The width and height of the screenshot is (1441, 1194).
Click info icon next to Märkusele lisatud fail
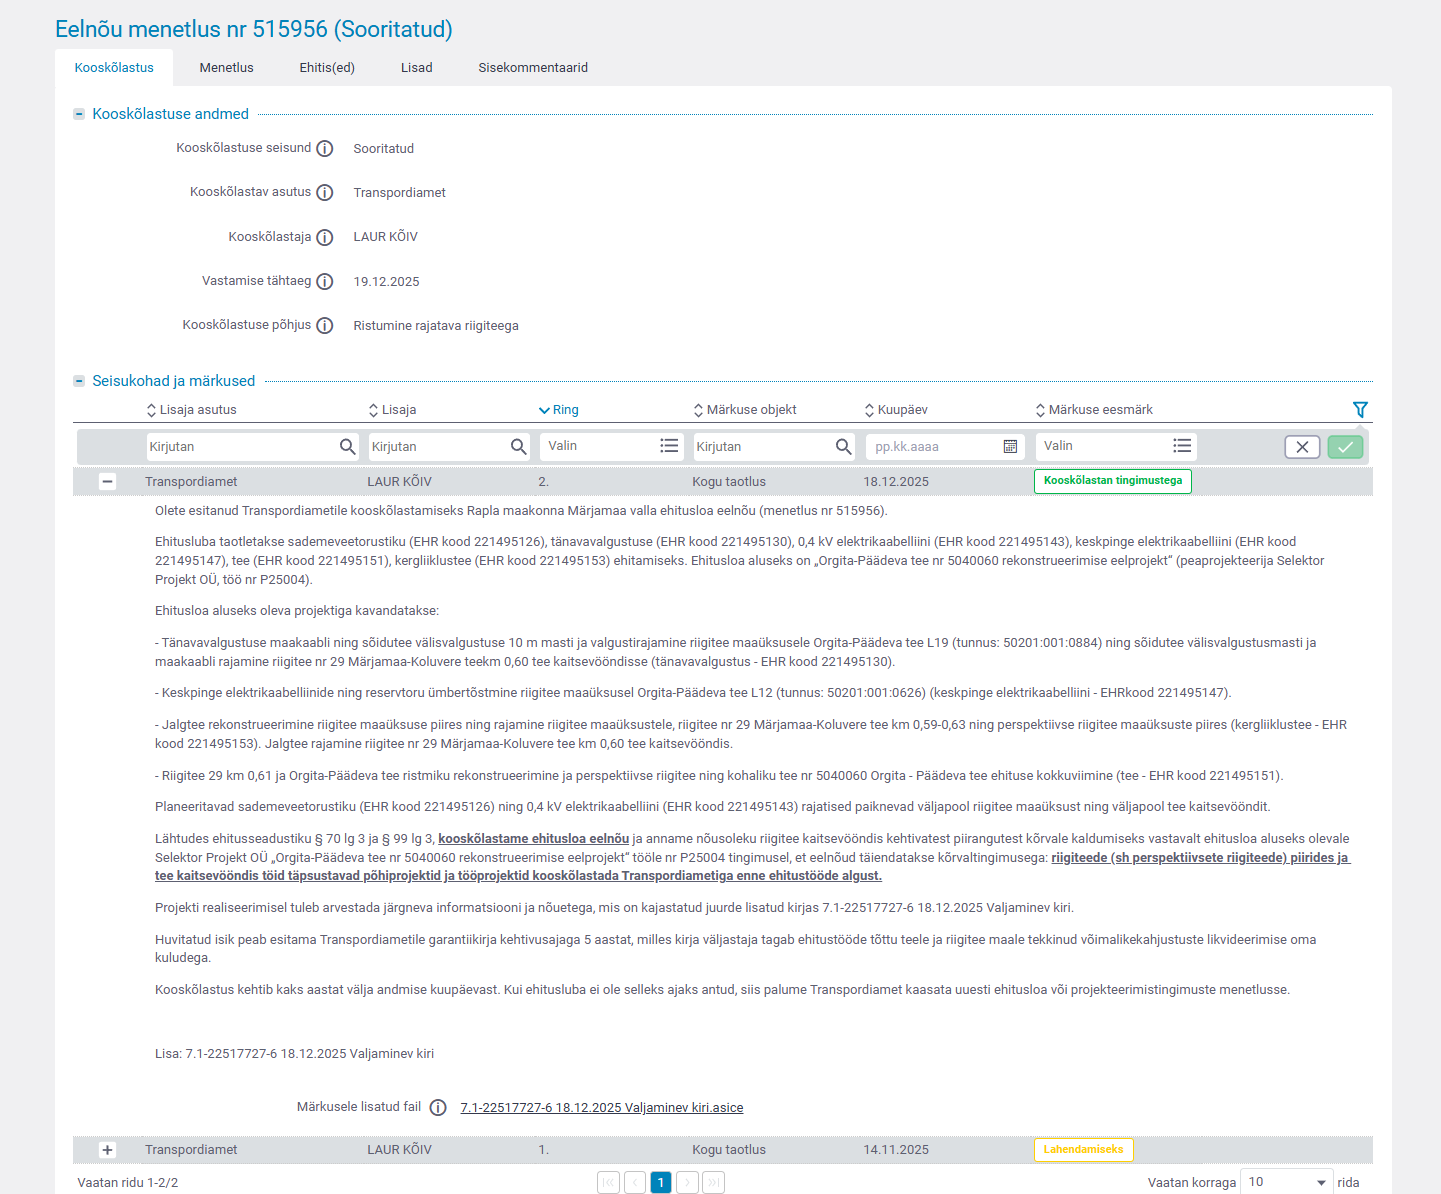click(438, 1108)
